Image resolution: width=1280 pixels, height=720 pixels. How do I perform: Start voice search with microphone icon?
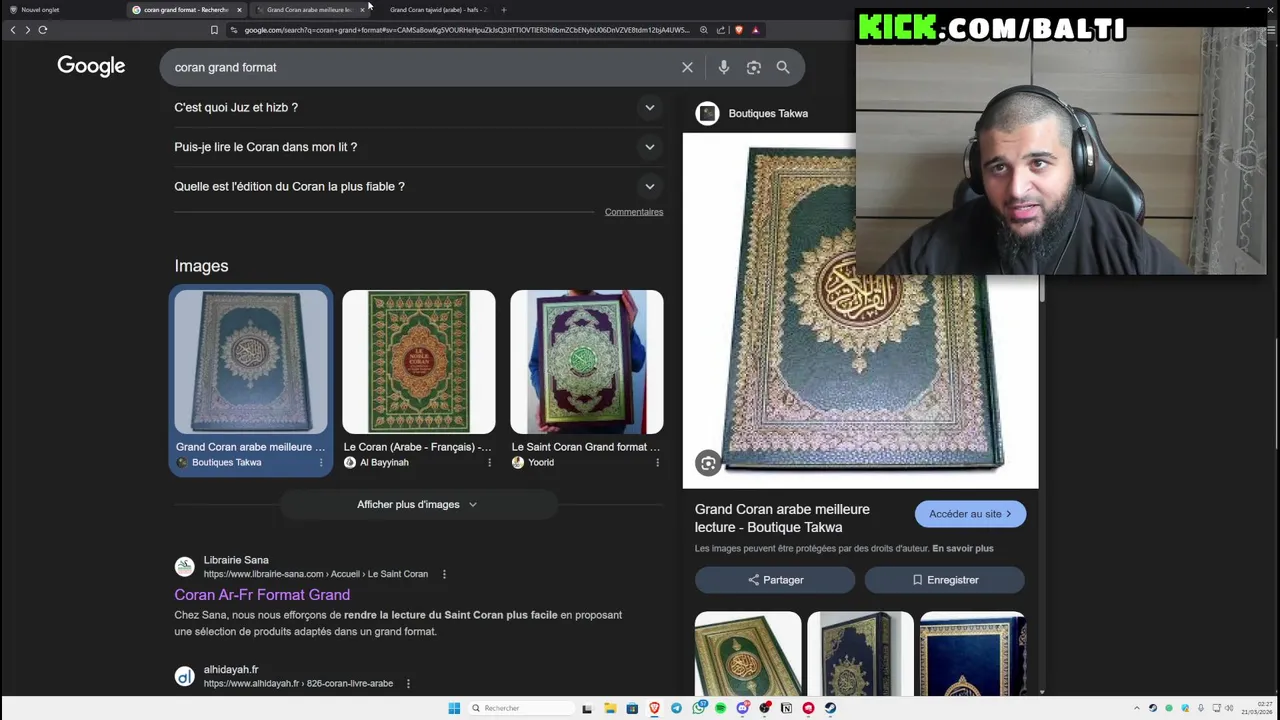(723, 67)
